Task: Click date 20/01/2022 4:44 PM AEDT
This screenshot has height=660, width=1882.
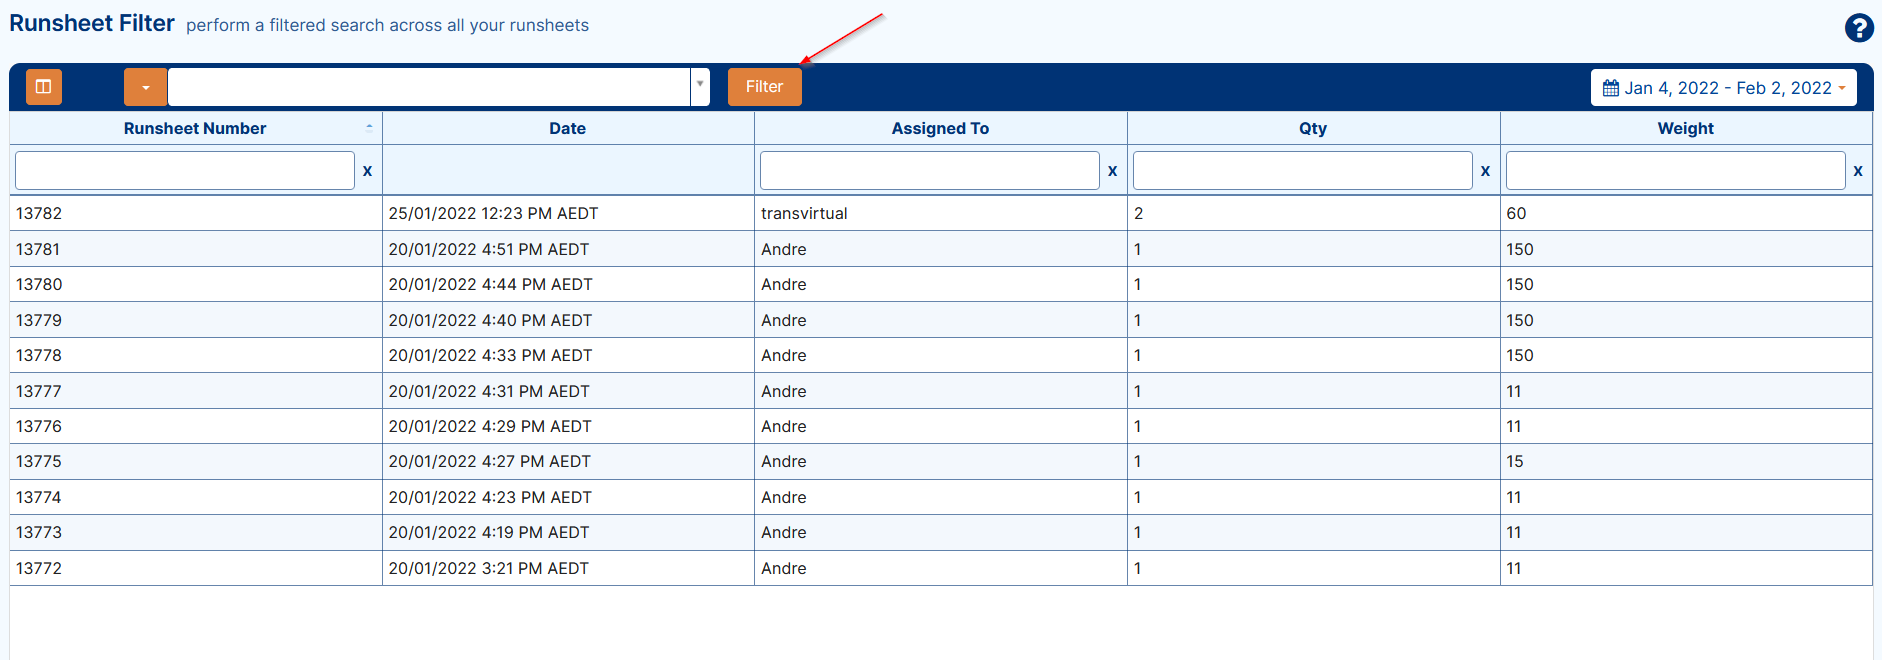Action: pyautogui.click(x=490, y=284)
